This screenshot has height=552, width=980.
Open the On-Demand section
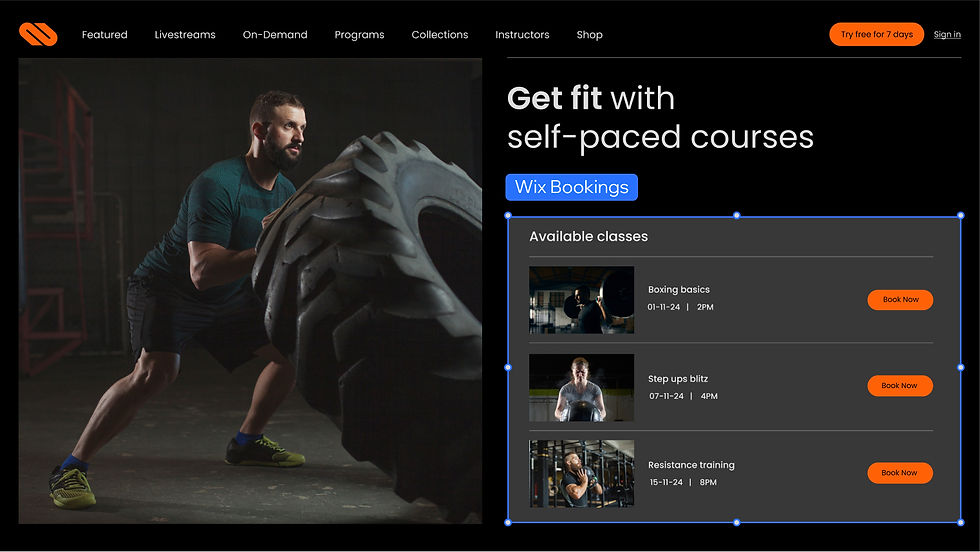point(275,34)
